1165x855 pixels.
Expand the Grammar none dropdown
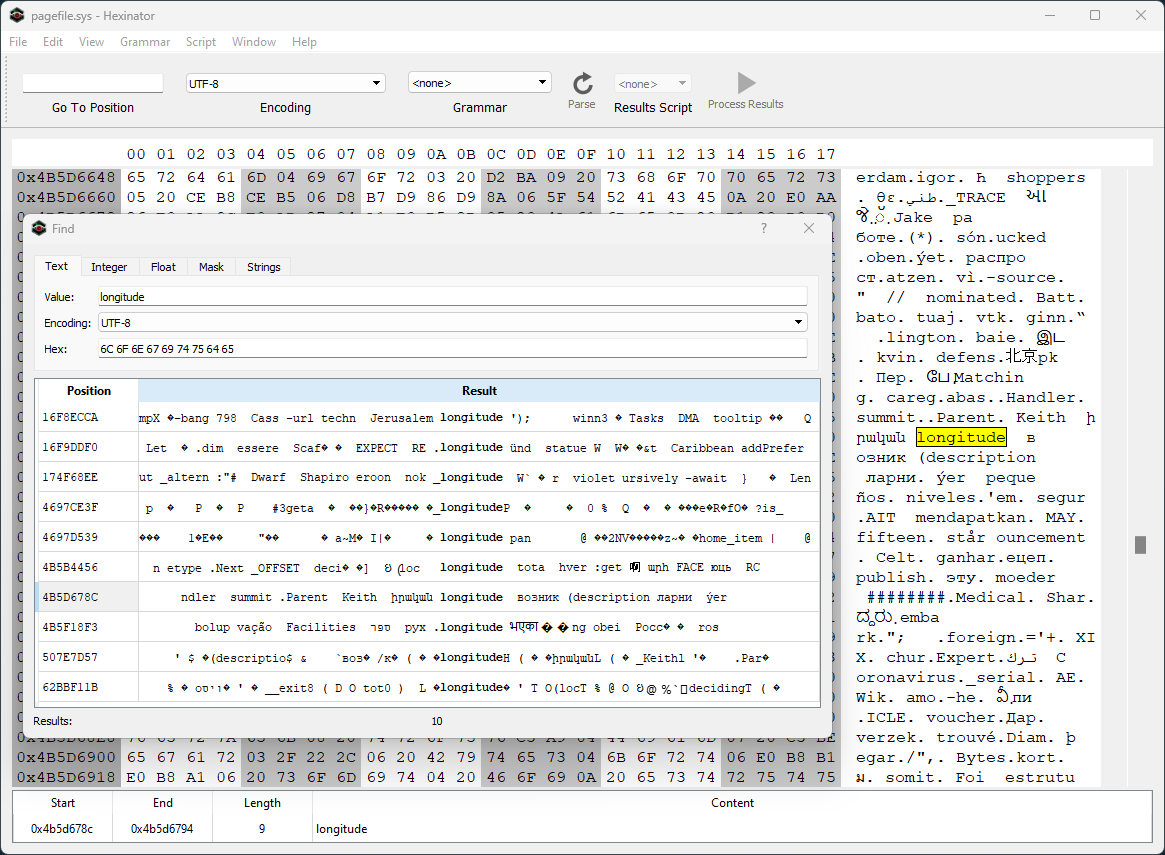480,82
